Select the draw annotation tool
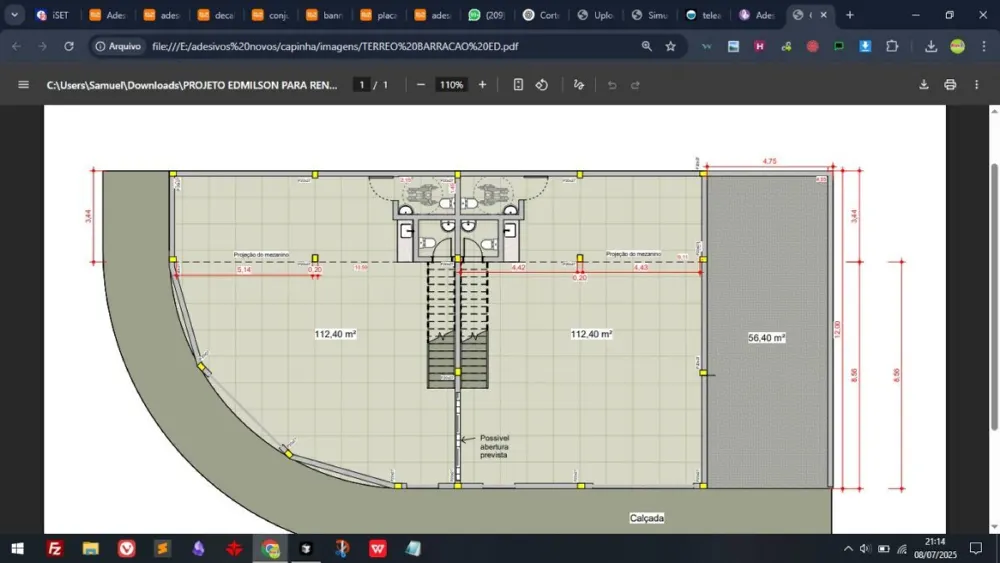 click(x=578, y=85)
